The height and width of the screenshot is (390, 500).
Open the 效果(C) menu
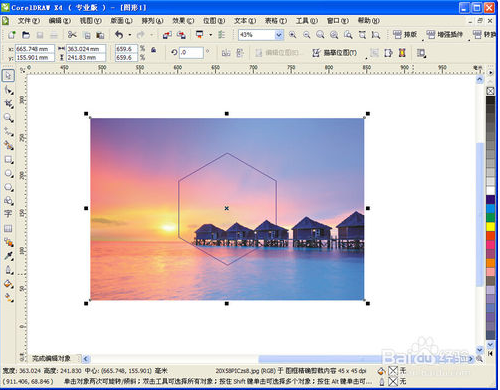[x=183, y=21]
